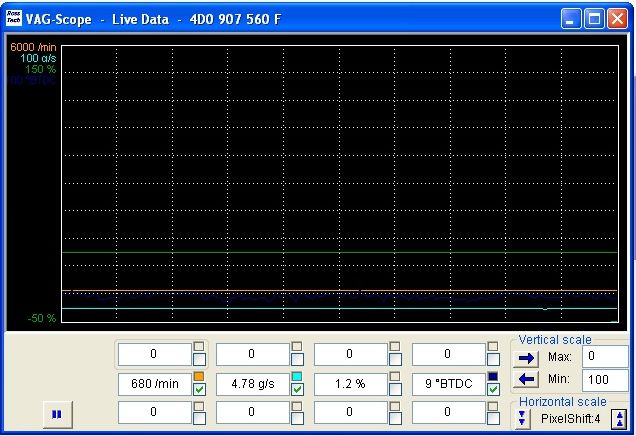Screen dimensions: 636x436
Task: Click the Vertical scale Max input field
Action: (604, 356)
